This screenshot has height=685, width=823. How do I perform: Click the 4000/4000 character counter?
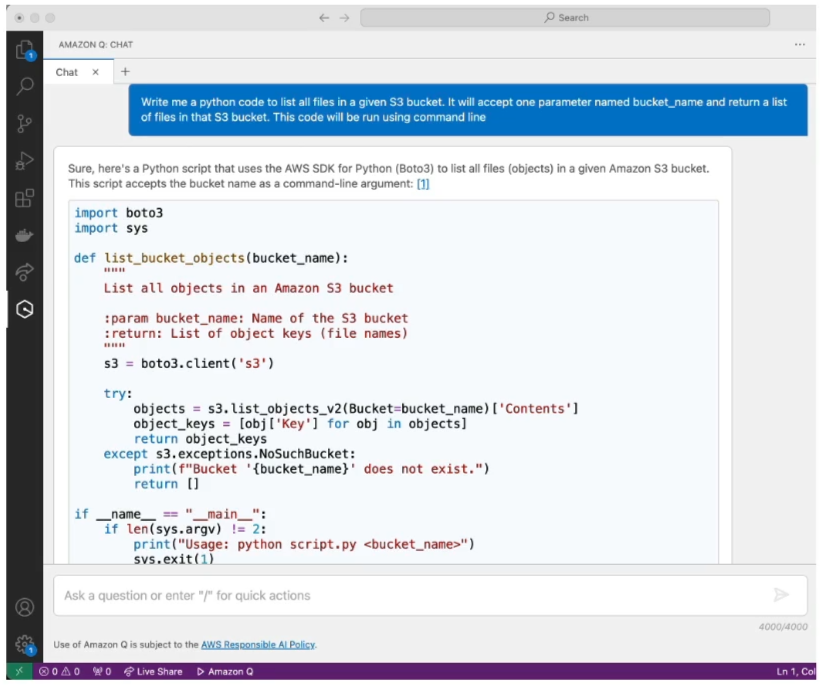pyautogui.click(x=783, y=627)
